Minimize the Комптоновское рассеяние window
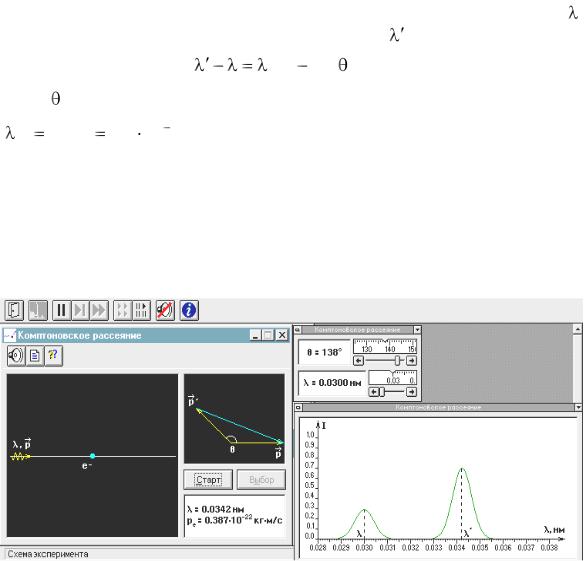This screenshot has height=561, width=588. [255, 335]
